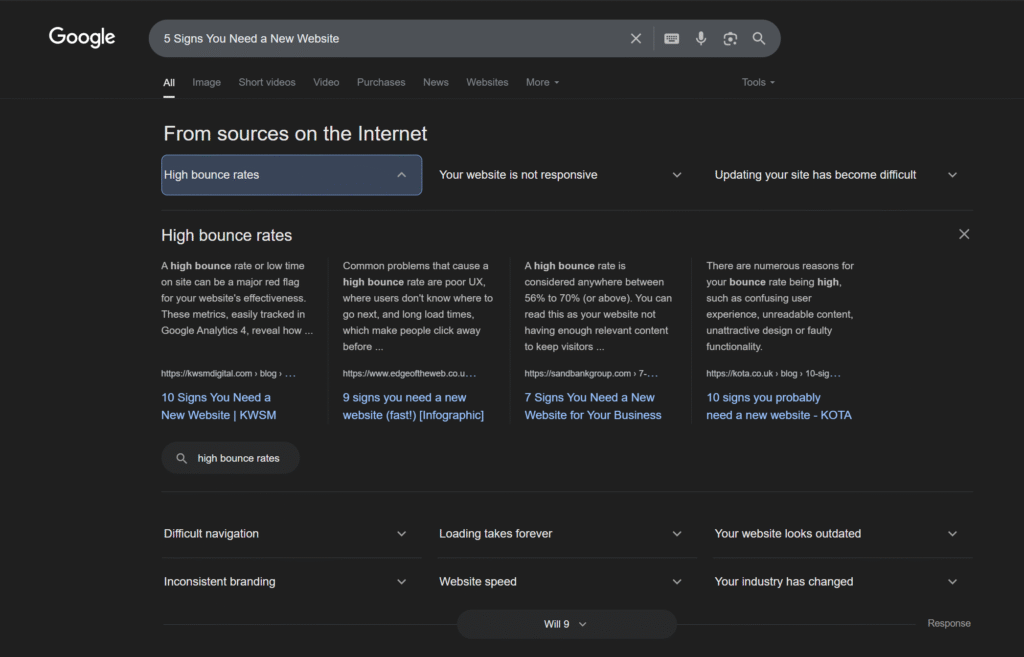Select the Purchases tab

(381, 82)
